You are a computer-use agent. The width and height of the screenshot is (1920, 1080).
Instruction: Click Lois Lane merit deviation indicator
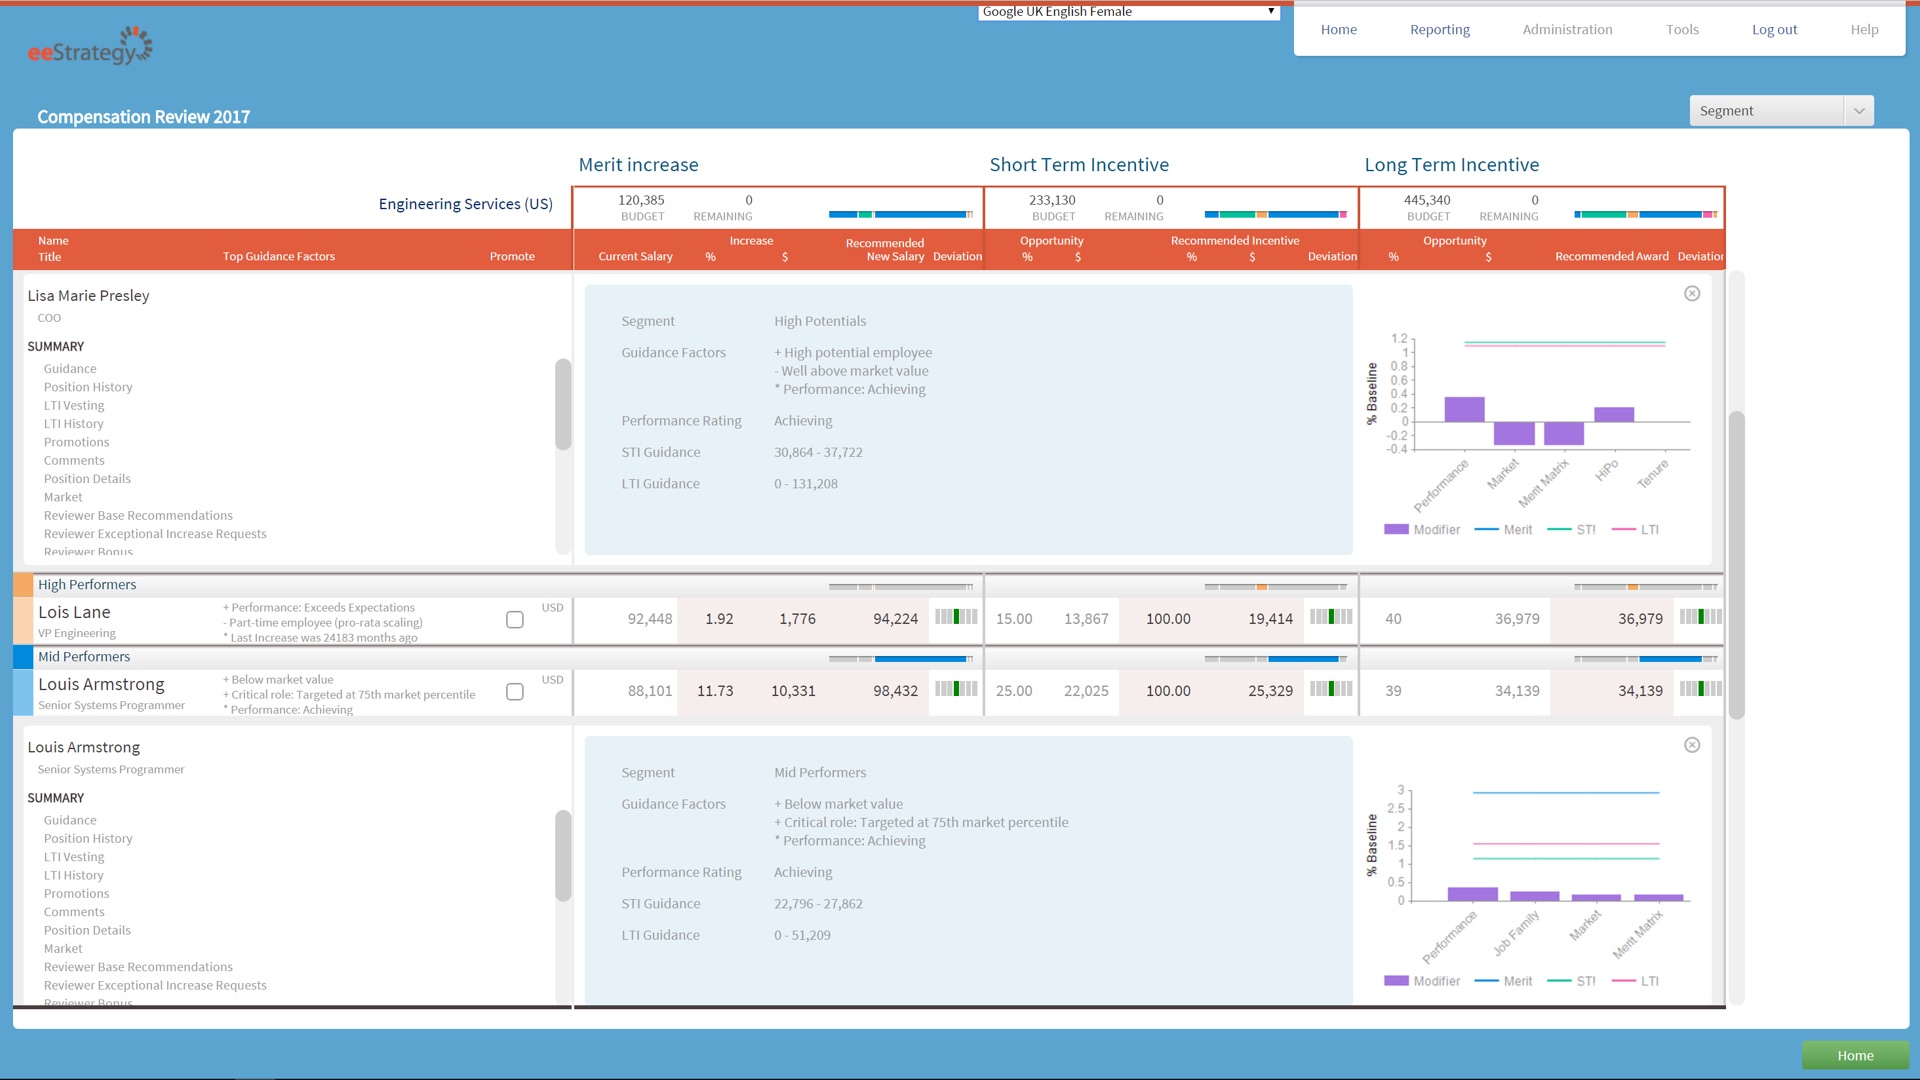[x=956, y=617]
